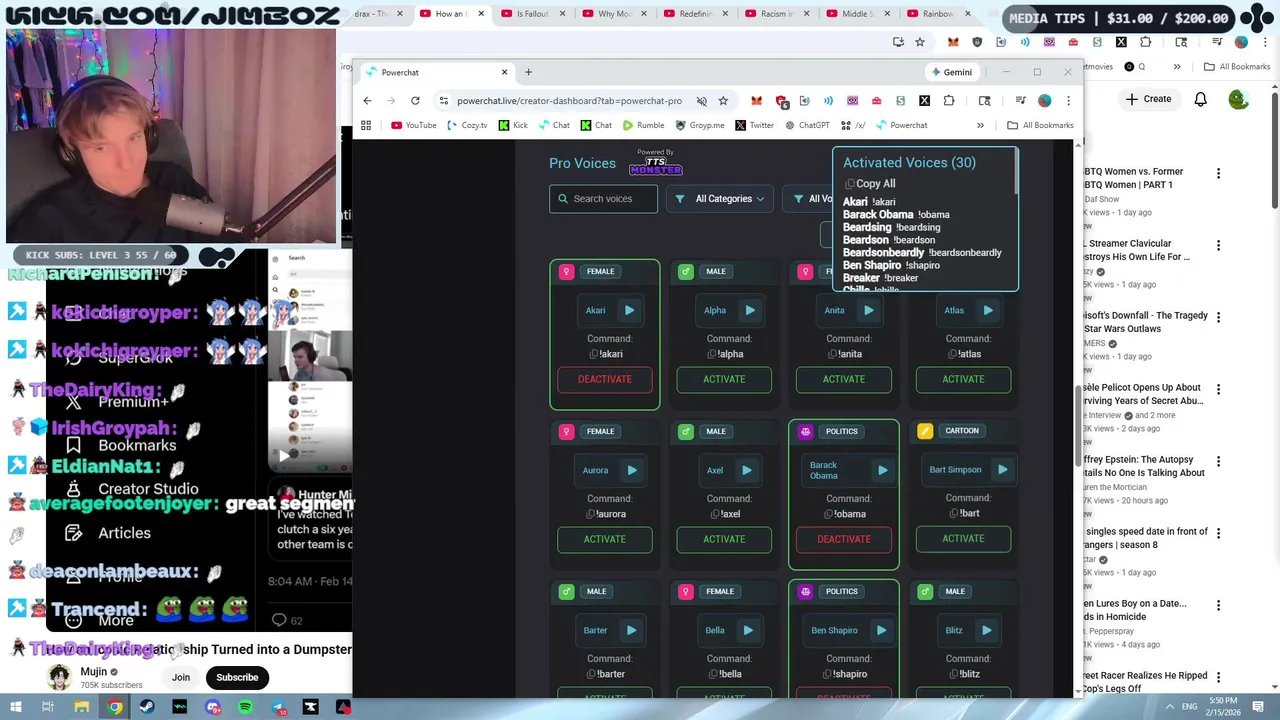The width and height of the screenshot is (1280, 720).
Task: Switch to the Middle S... browser tab
Action: coord(857,14)
